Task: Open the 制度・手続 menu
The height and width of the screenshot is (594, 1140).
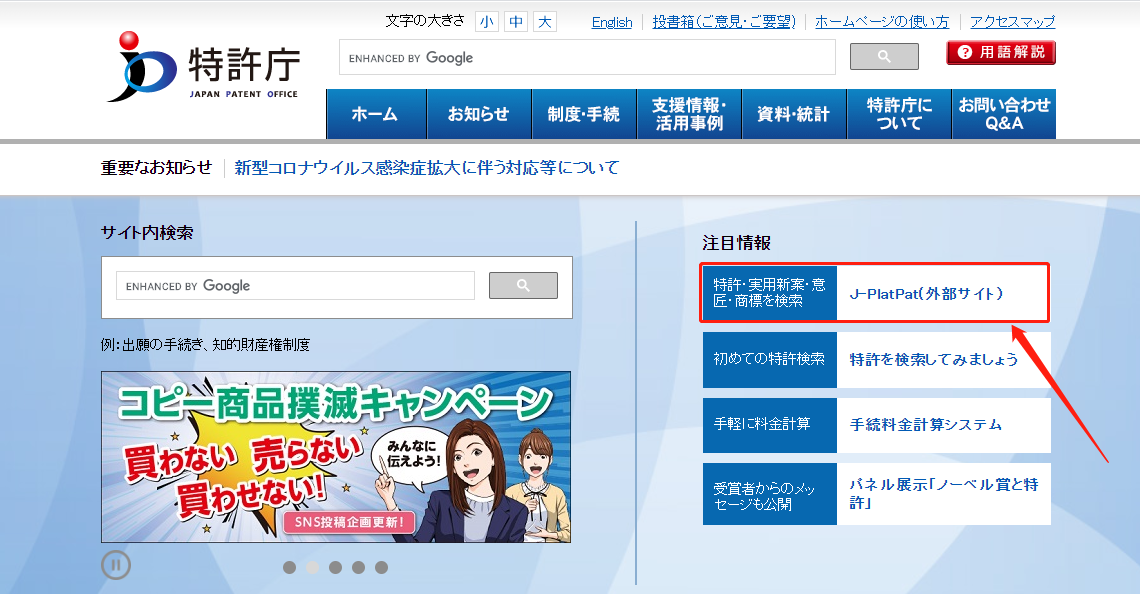Action: (x=584, y=113)
